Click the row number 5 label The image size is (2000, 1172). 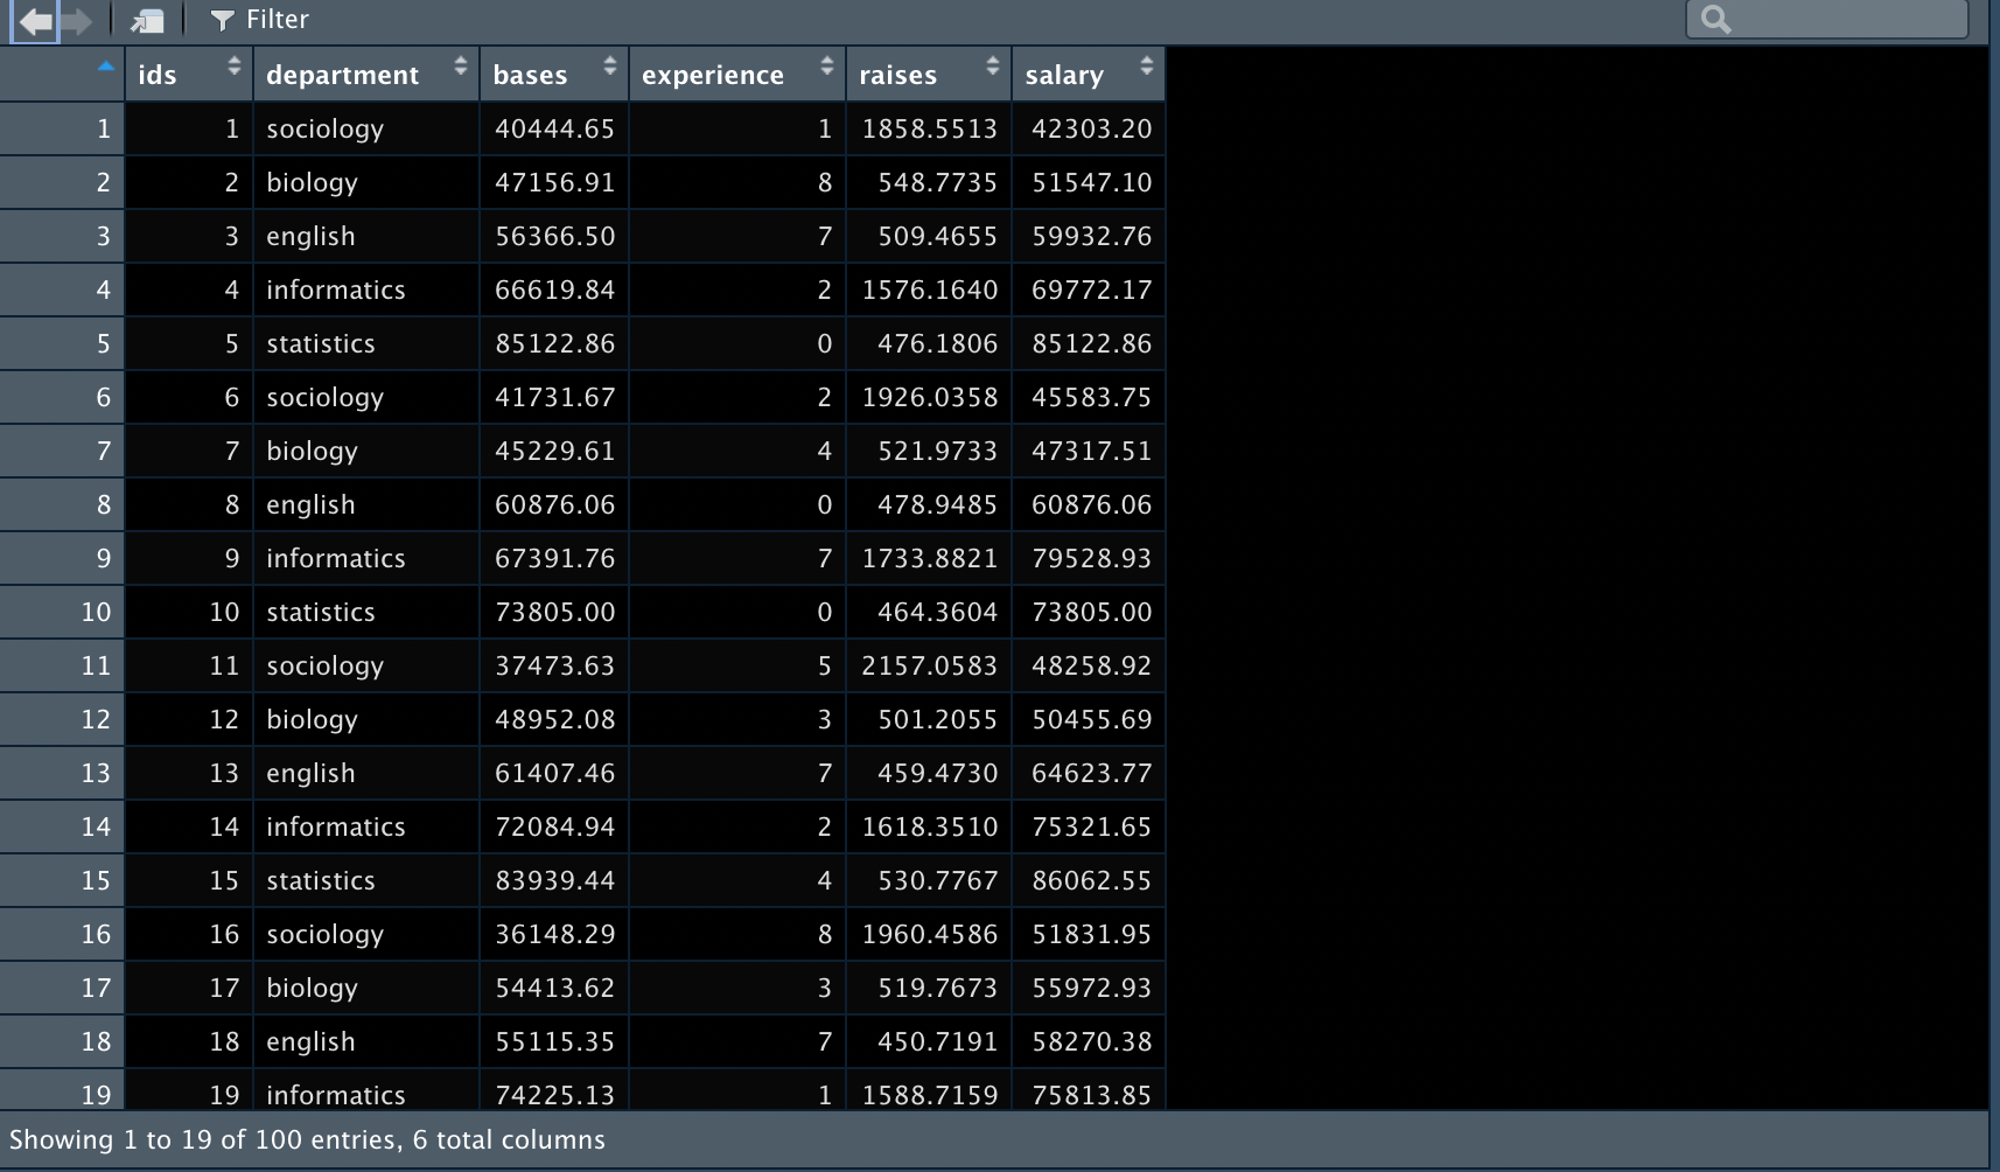tap(103, 344)
